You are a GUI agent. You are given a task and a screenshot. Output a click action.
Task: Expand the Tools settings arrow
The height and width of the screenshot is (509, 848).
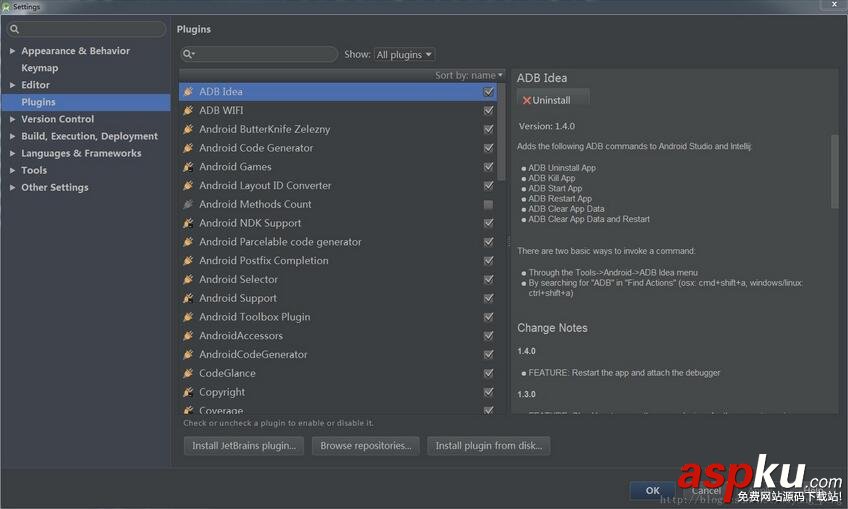pos(12,170)
